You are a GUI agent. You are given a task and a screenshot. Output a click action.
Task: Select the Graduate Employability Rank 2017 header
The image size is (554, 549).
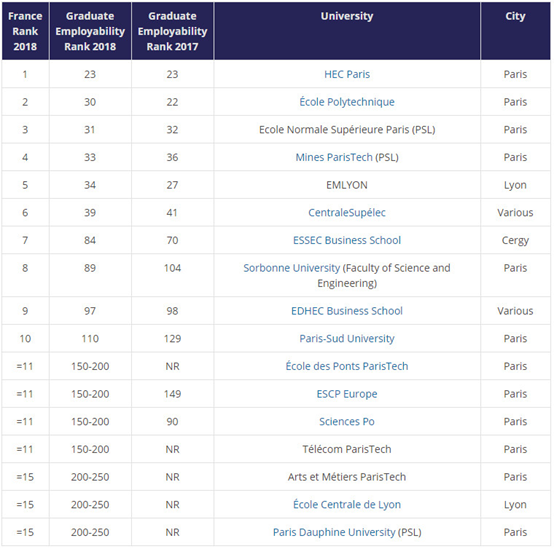pos(172,31)
